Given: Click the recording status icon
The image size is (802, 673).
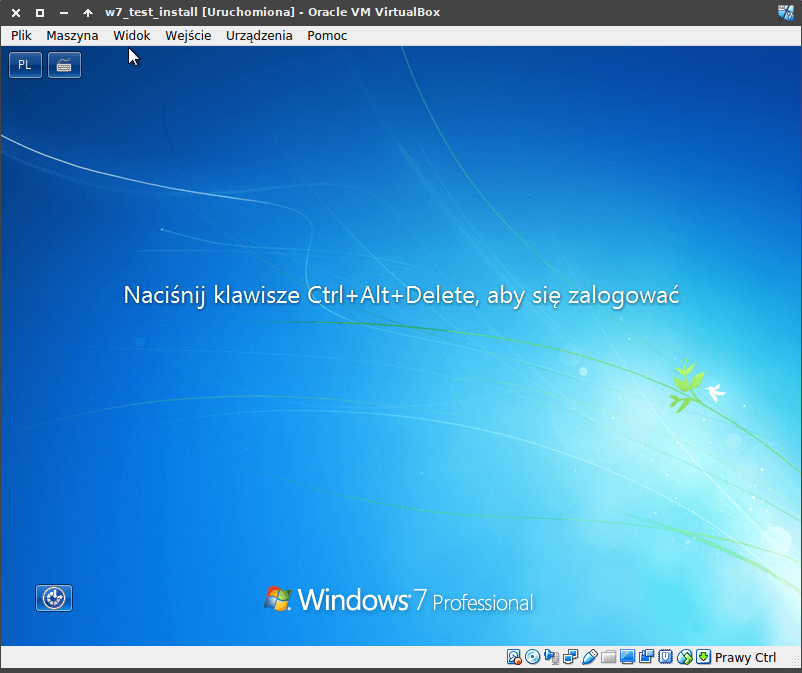Looking at the screenshot, I should 646,657.
